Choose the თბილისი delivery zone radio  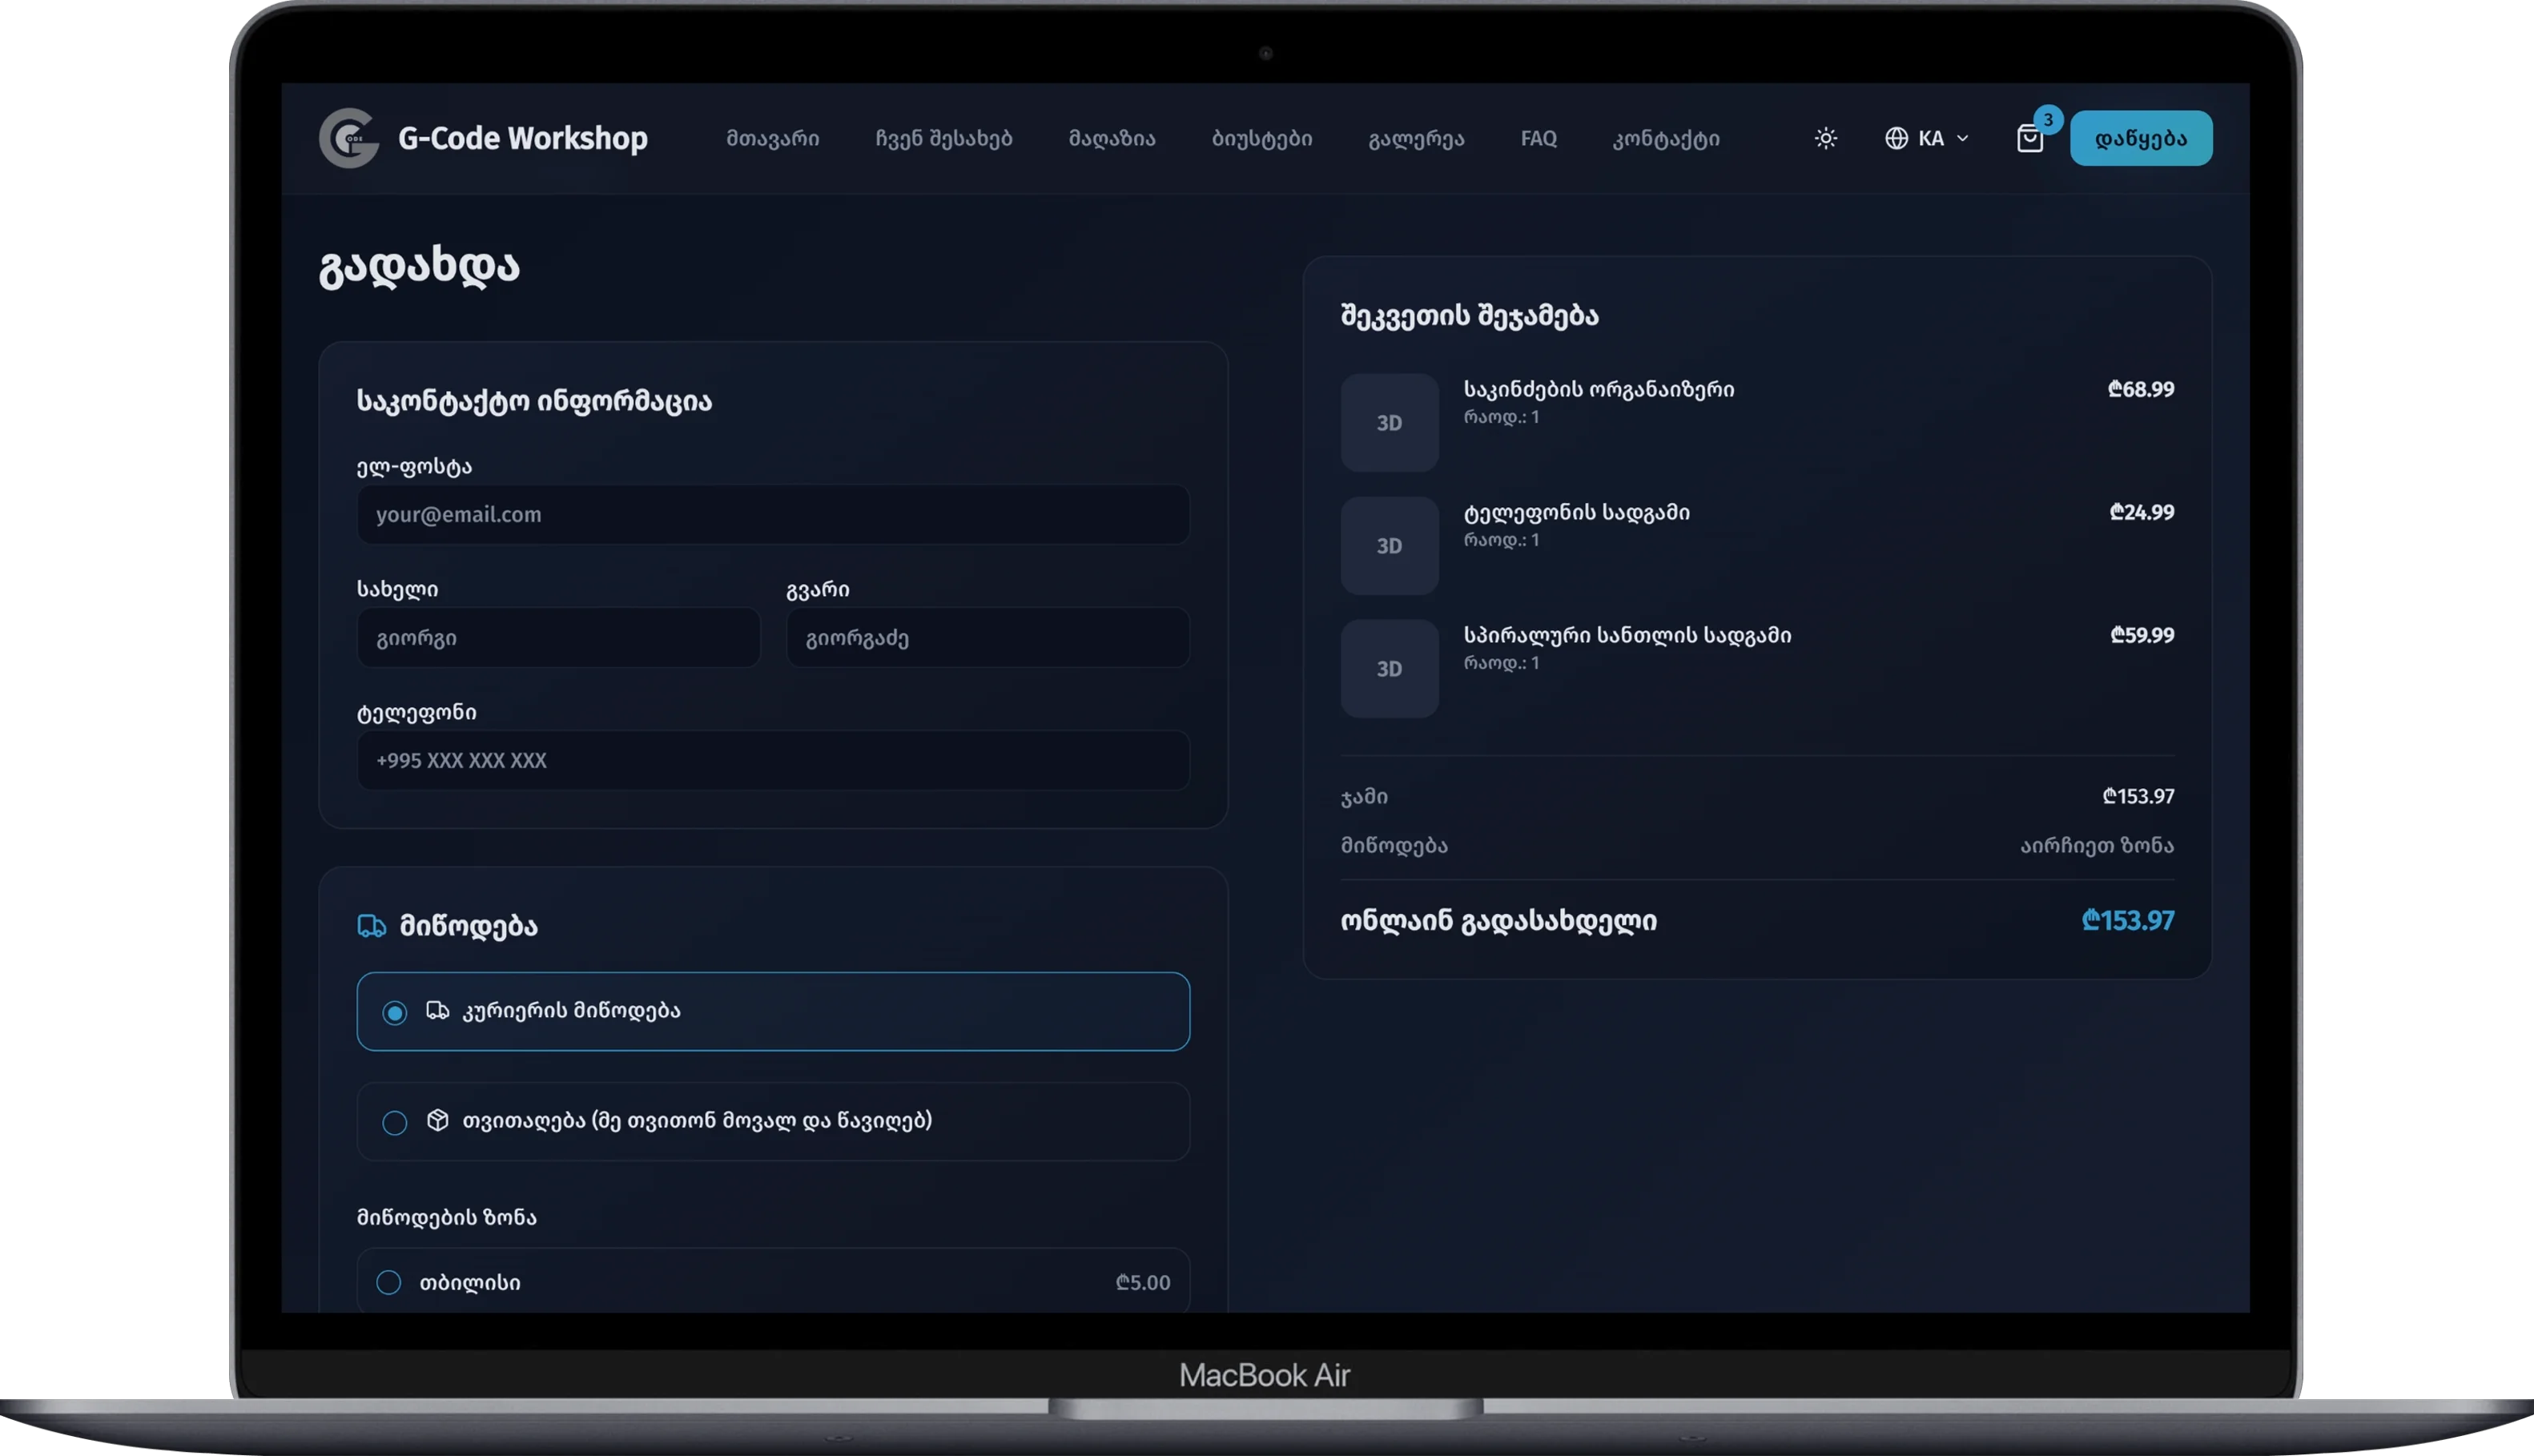(388, 1282)
